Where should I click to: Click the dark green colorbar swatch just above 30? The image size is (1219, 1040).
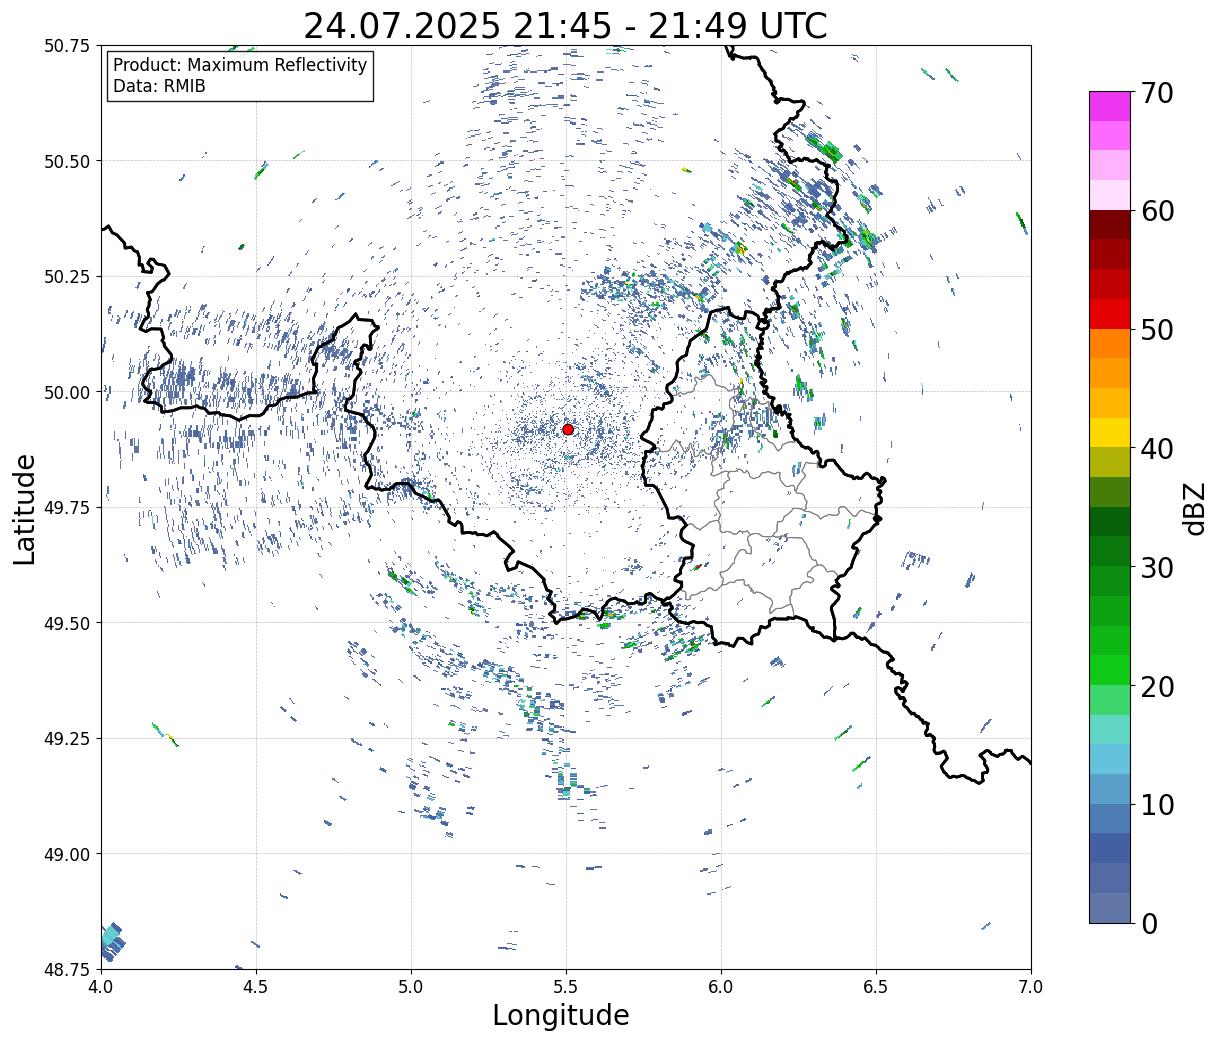click(x=1109, y=551)
